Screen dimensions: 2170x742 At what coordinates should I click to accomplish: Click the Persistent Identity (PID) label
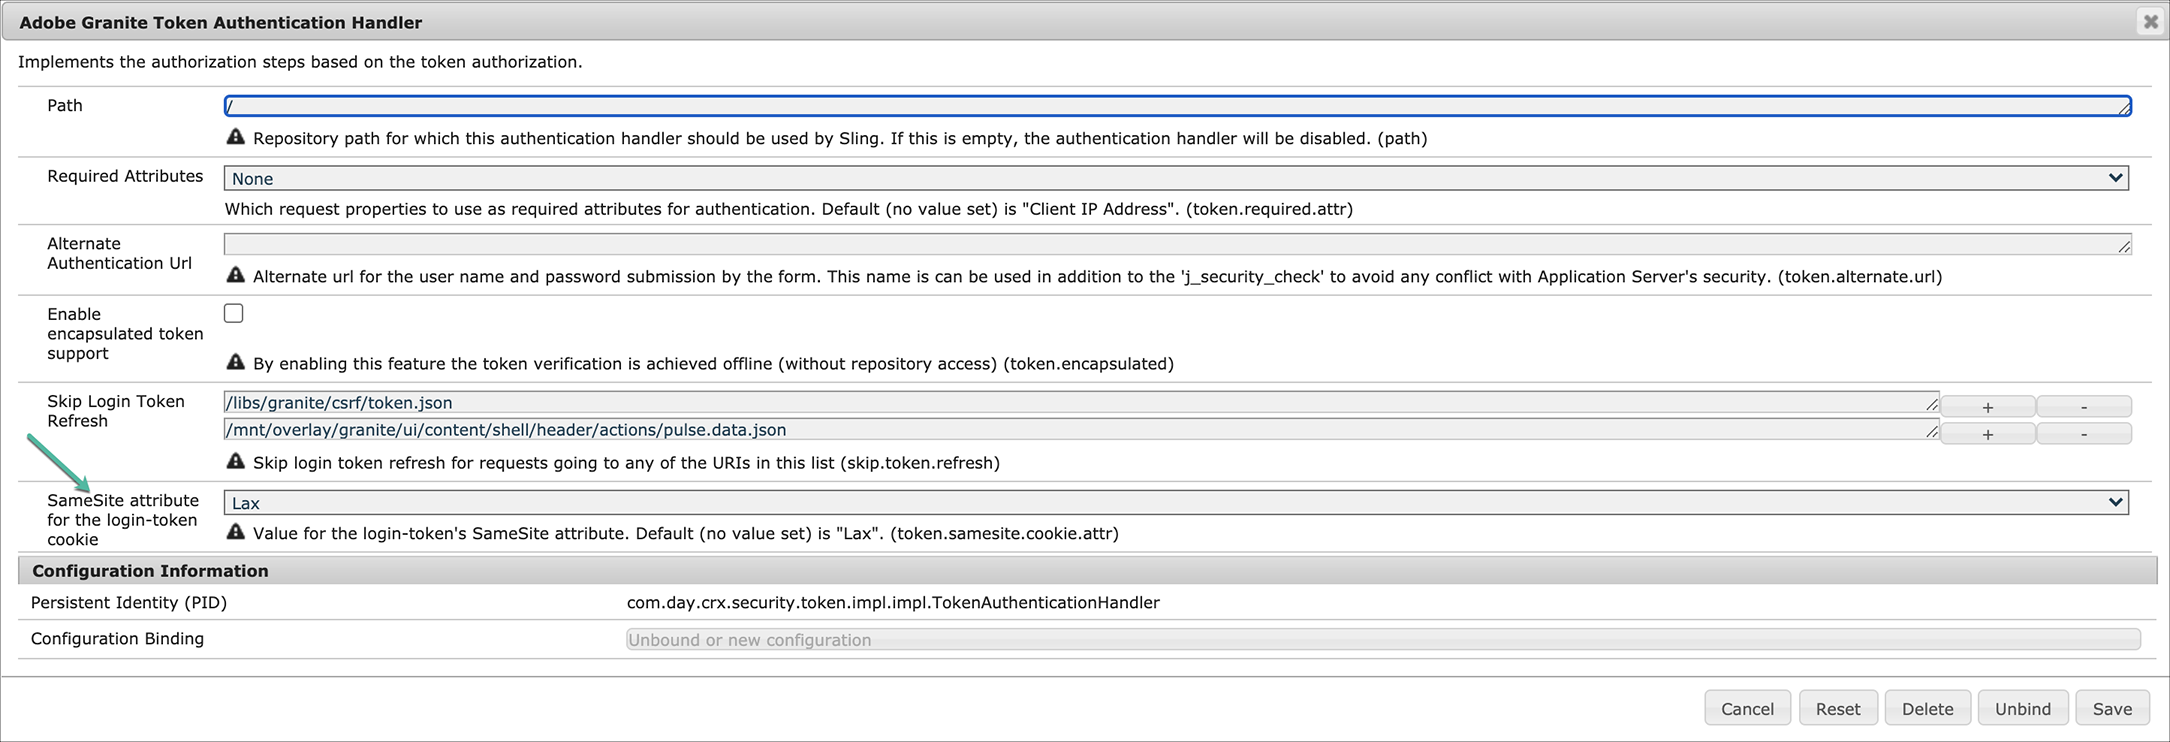point(129,602)
